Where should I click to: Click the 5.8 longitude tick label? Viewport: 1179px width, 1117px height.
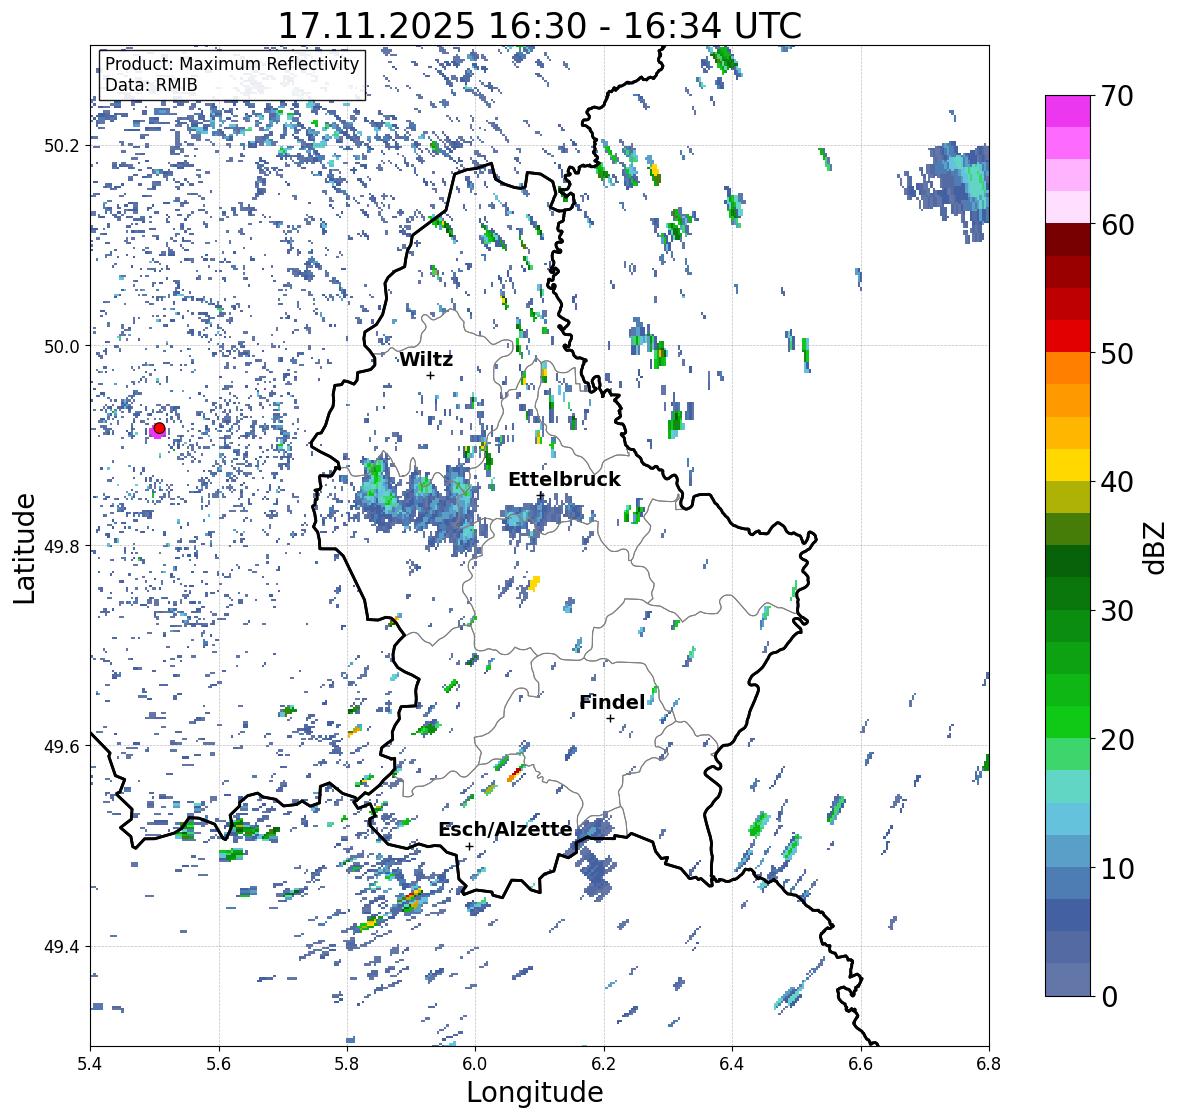(x=347, y=1063)
